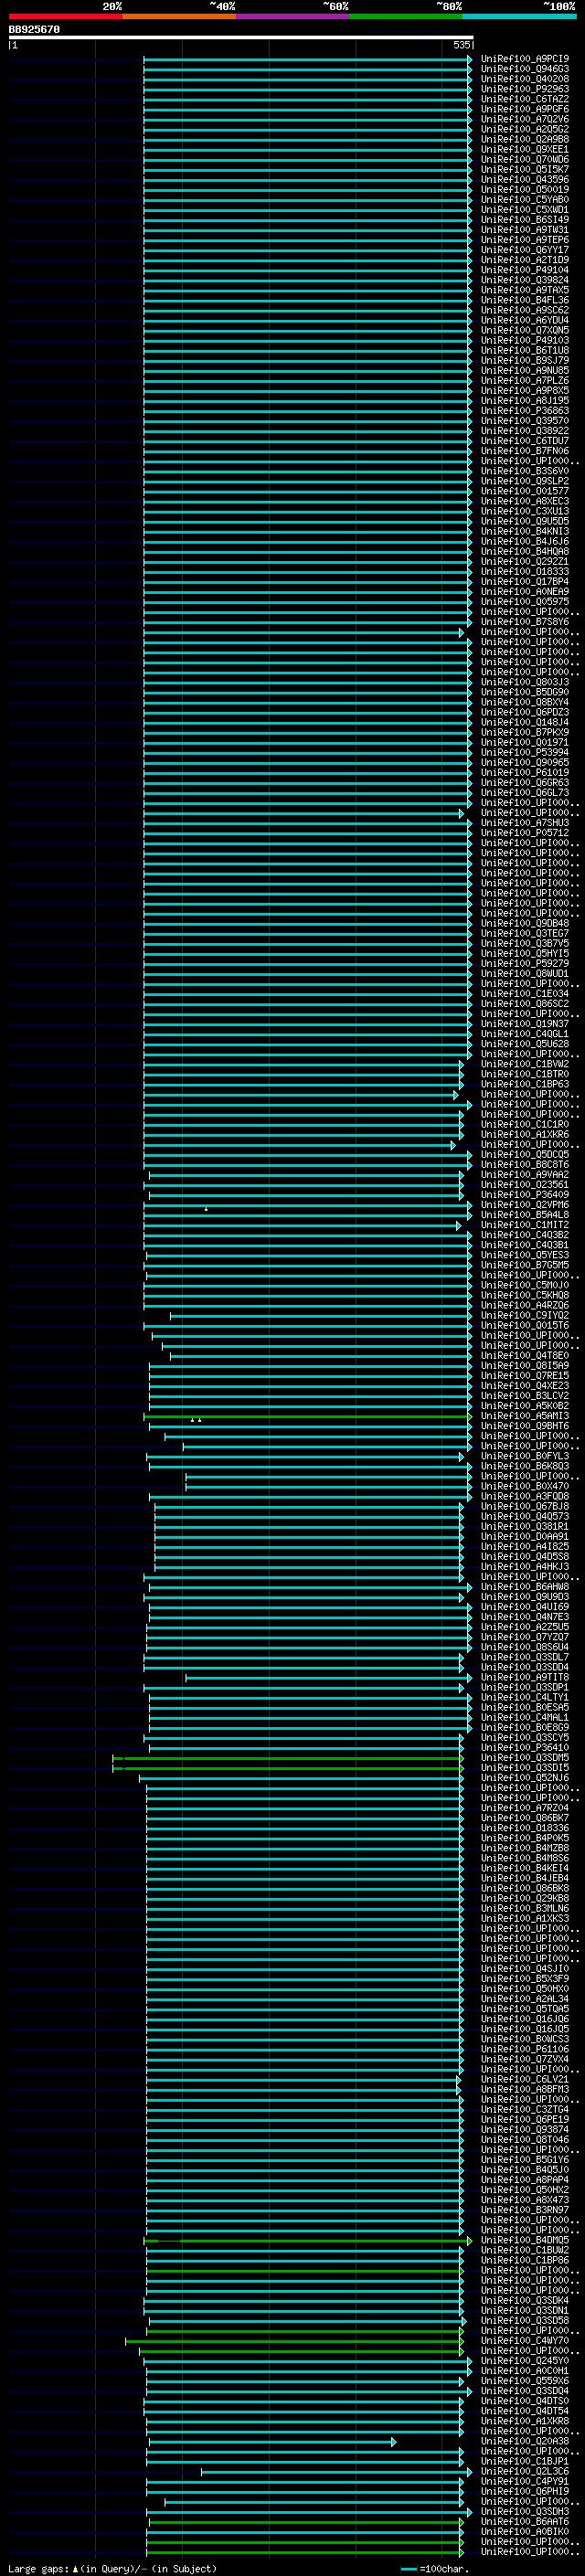Image resolution: width=585 pixels, height=2576 pixels.
Task: Click the UniRef100_C6TAZ2 subject label
Action: pyautogui.click(x=525, y=99)
